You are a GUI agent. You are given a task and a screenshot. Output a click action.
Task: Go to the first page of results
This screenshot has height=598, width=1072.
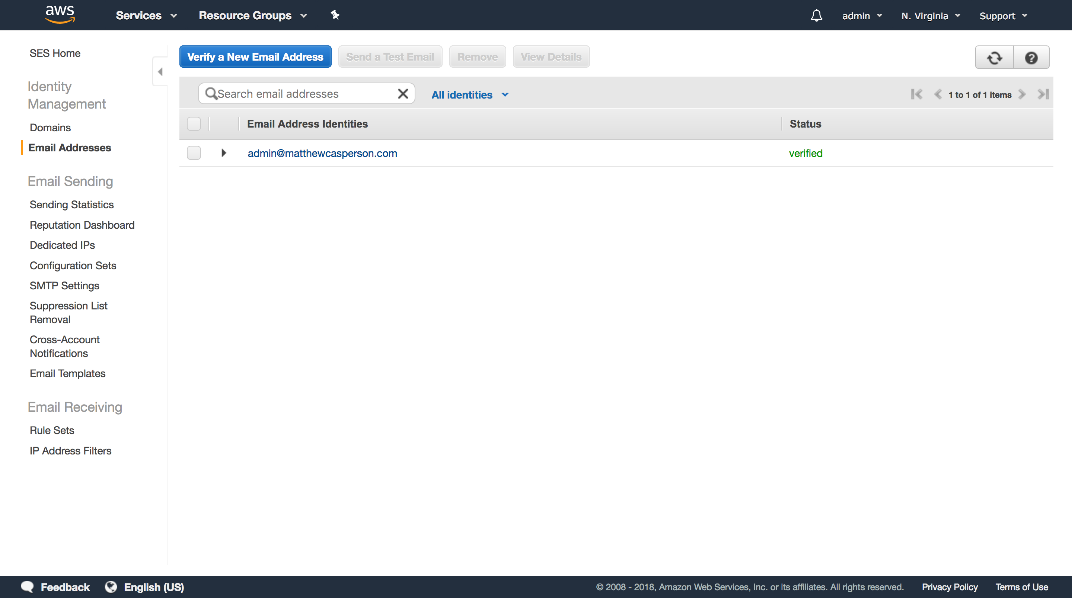tap(916, 95)
